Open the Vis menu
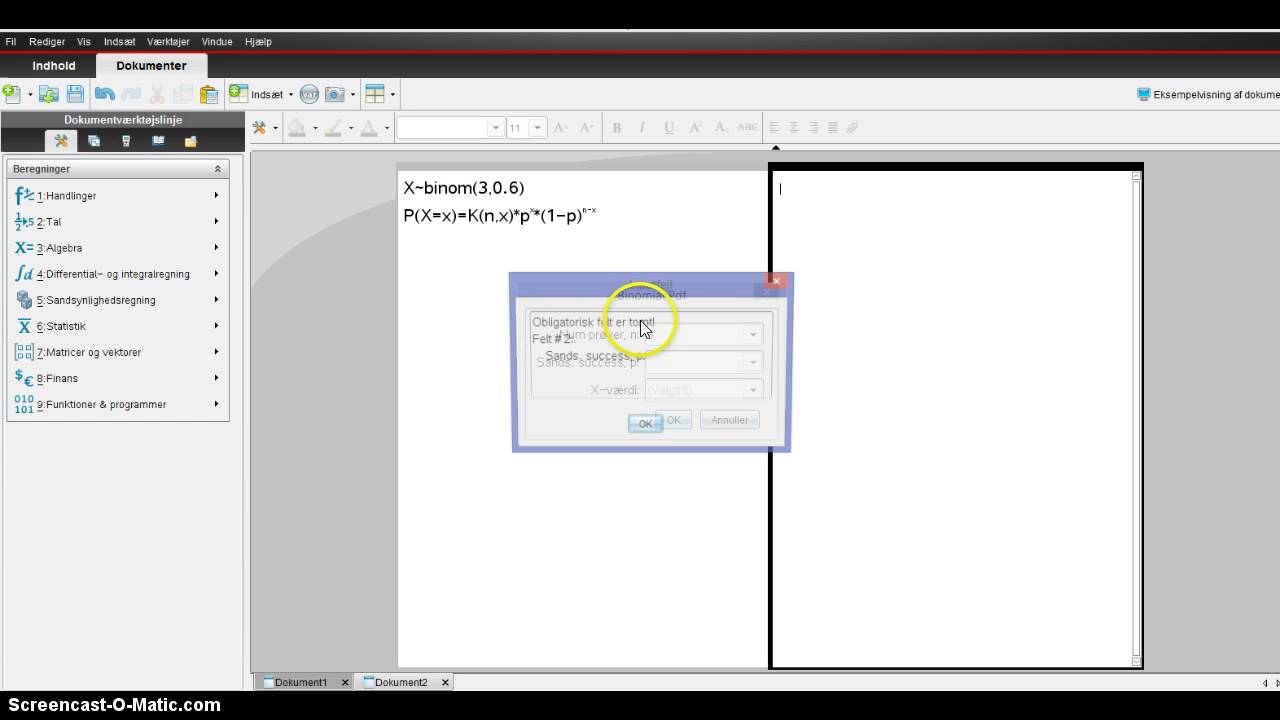 [x=84, y=42]
